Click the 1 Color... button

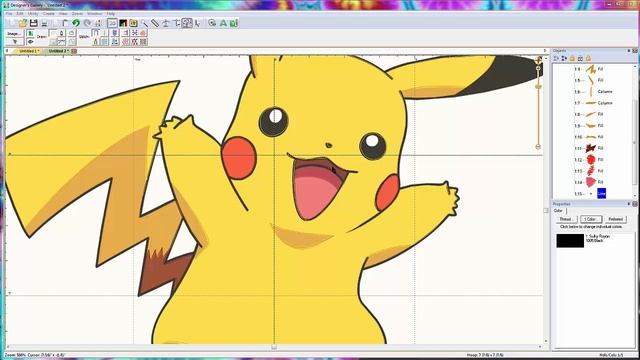[x=591, y=219]
